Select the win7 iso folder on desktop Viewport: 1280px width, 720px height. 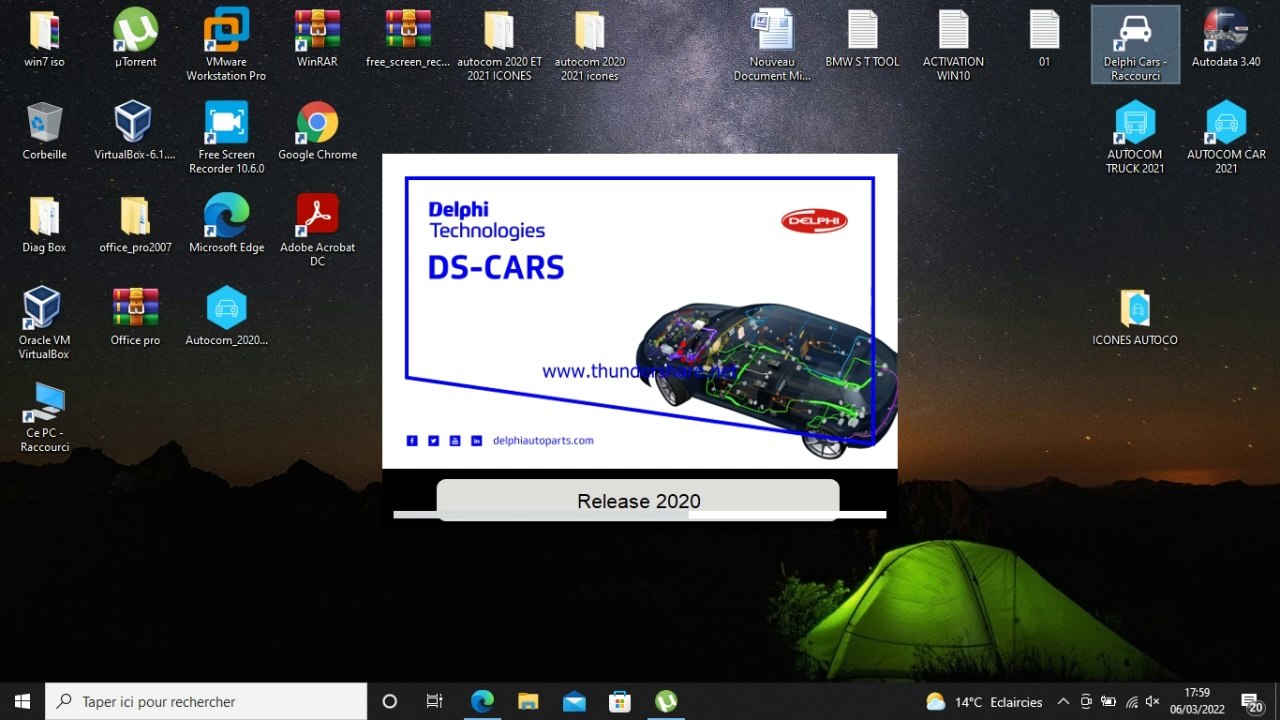44,38
